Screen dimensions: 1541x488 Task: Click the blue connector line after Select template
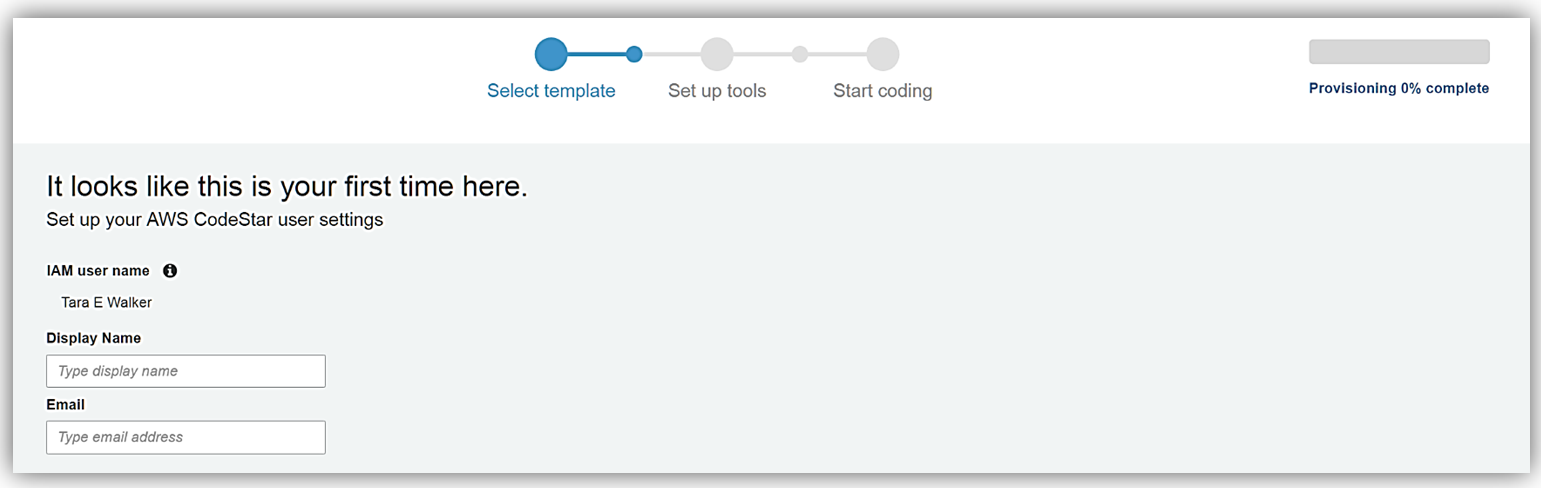597,54
